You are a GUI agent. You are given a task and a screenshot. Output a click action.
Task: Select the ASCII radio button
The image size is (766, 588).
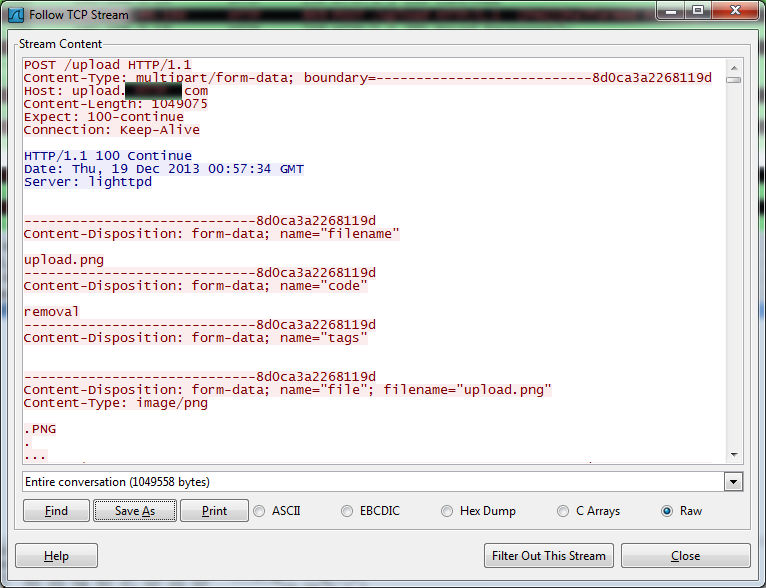[260, 511]
